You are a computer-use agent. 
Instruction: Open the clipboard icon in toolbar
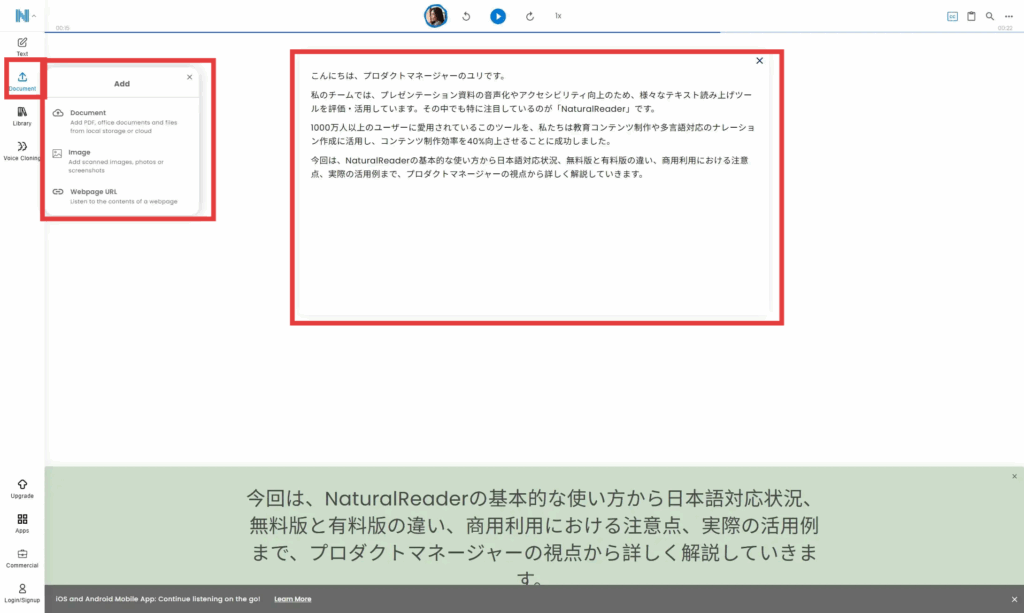click(x=971, y=16)
